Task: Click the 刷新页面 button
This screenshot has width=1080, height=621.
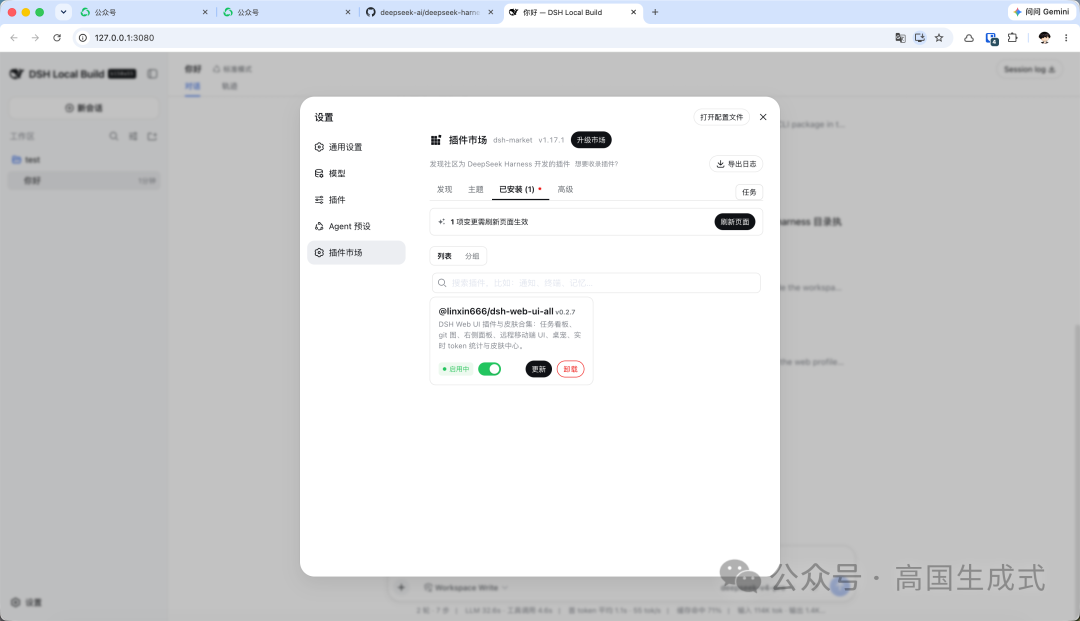Action: click(735, 222)
